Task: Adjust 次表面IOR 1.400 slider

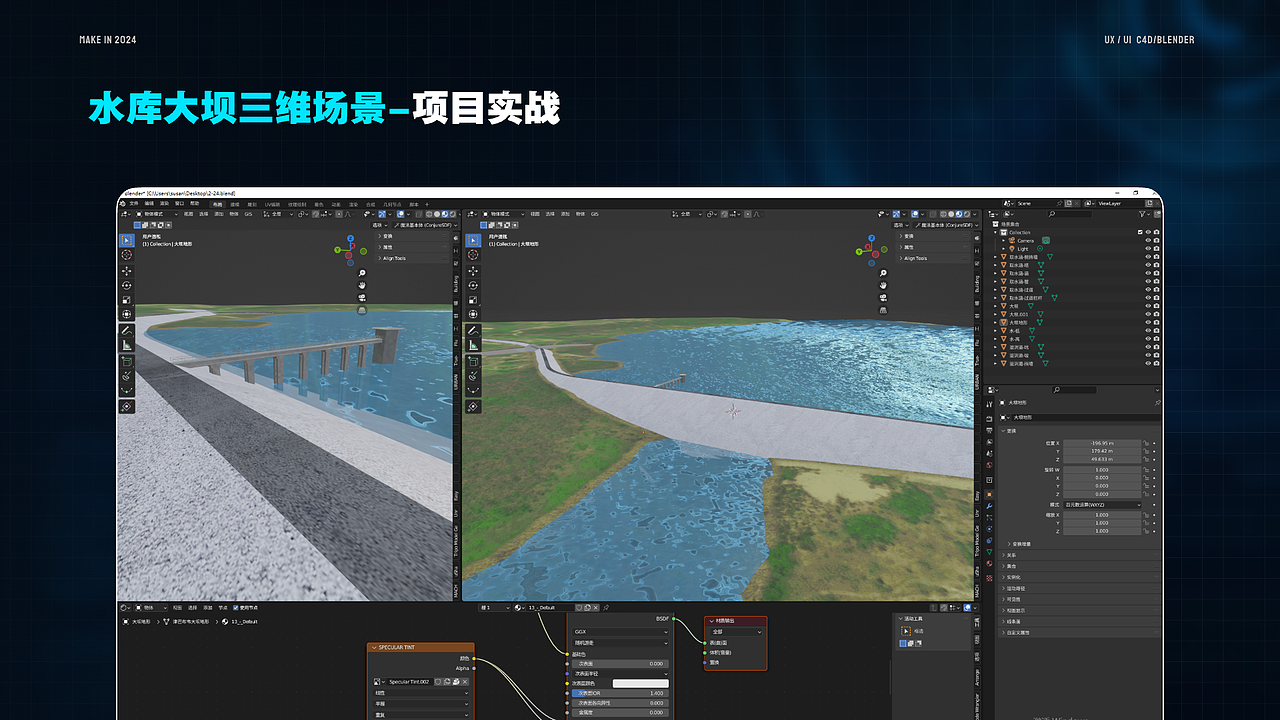Action: [x=620, y=693]
